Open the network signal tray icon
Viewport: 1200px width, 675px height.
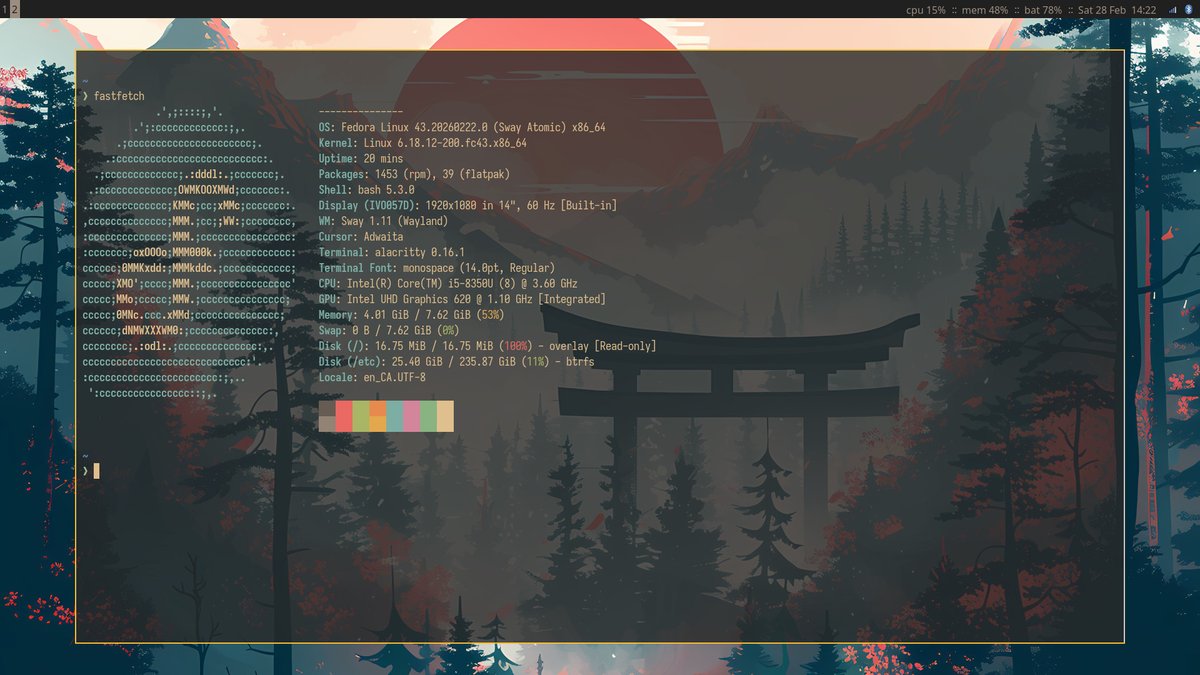coord(1173,10)
